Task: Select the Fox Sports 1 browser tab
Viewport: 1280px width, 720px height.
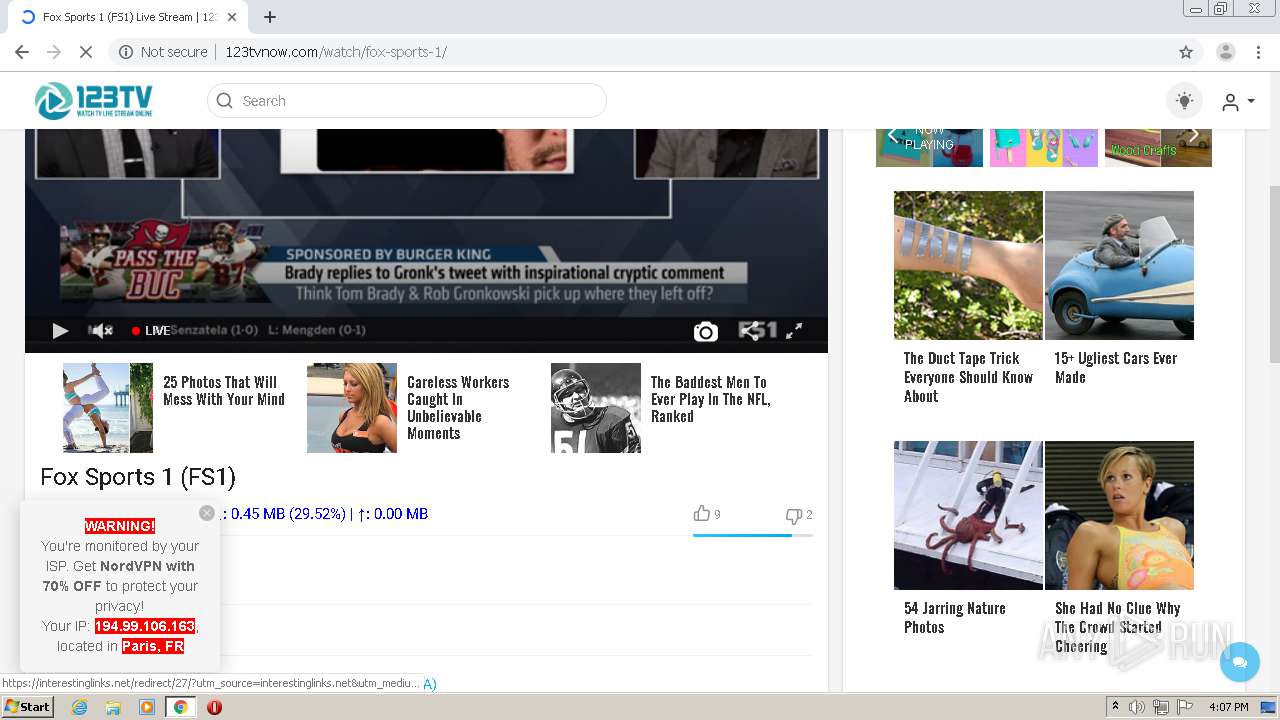Action: (x=130, y=17)
